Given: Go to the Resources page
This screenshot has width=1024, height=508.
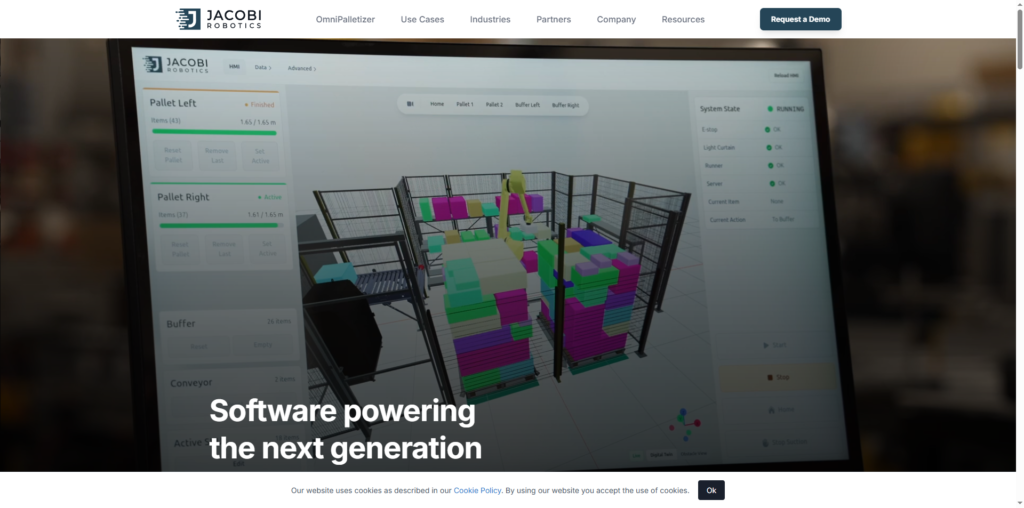Looking at the screenshot, I should coord(683,19).
